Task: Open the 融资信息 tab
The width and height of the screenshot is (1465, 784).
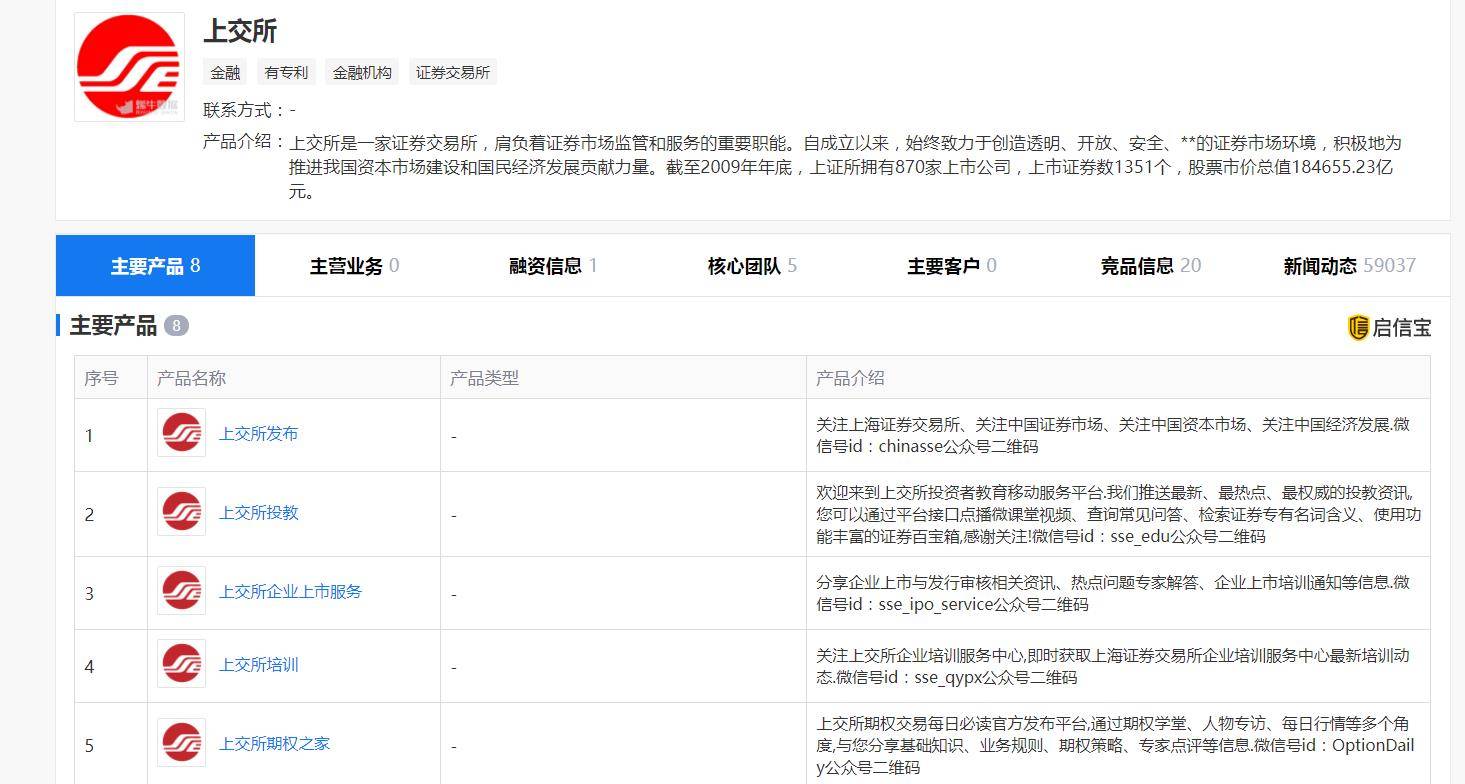Action: pyautogui.click(x=553, y=266)
